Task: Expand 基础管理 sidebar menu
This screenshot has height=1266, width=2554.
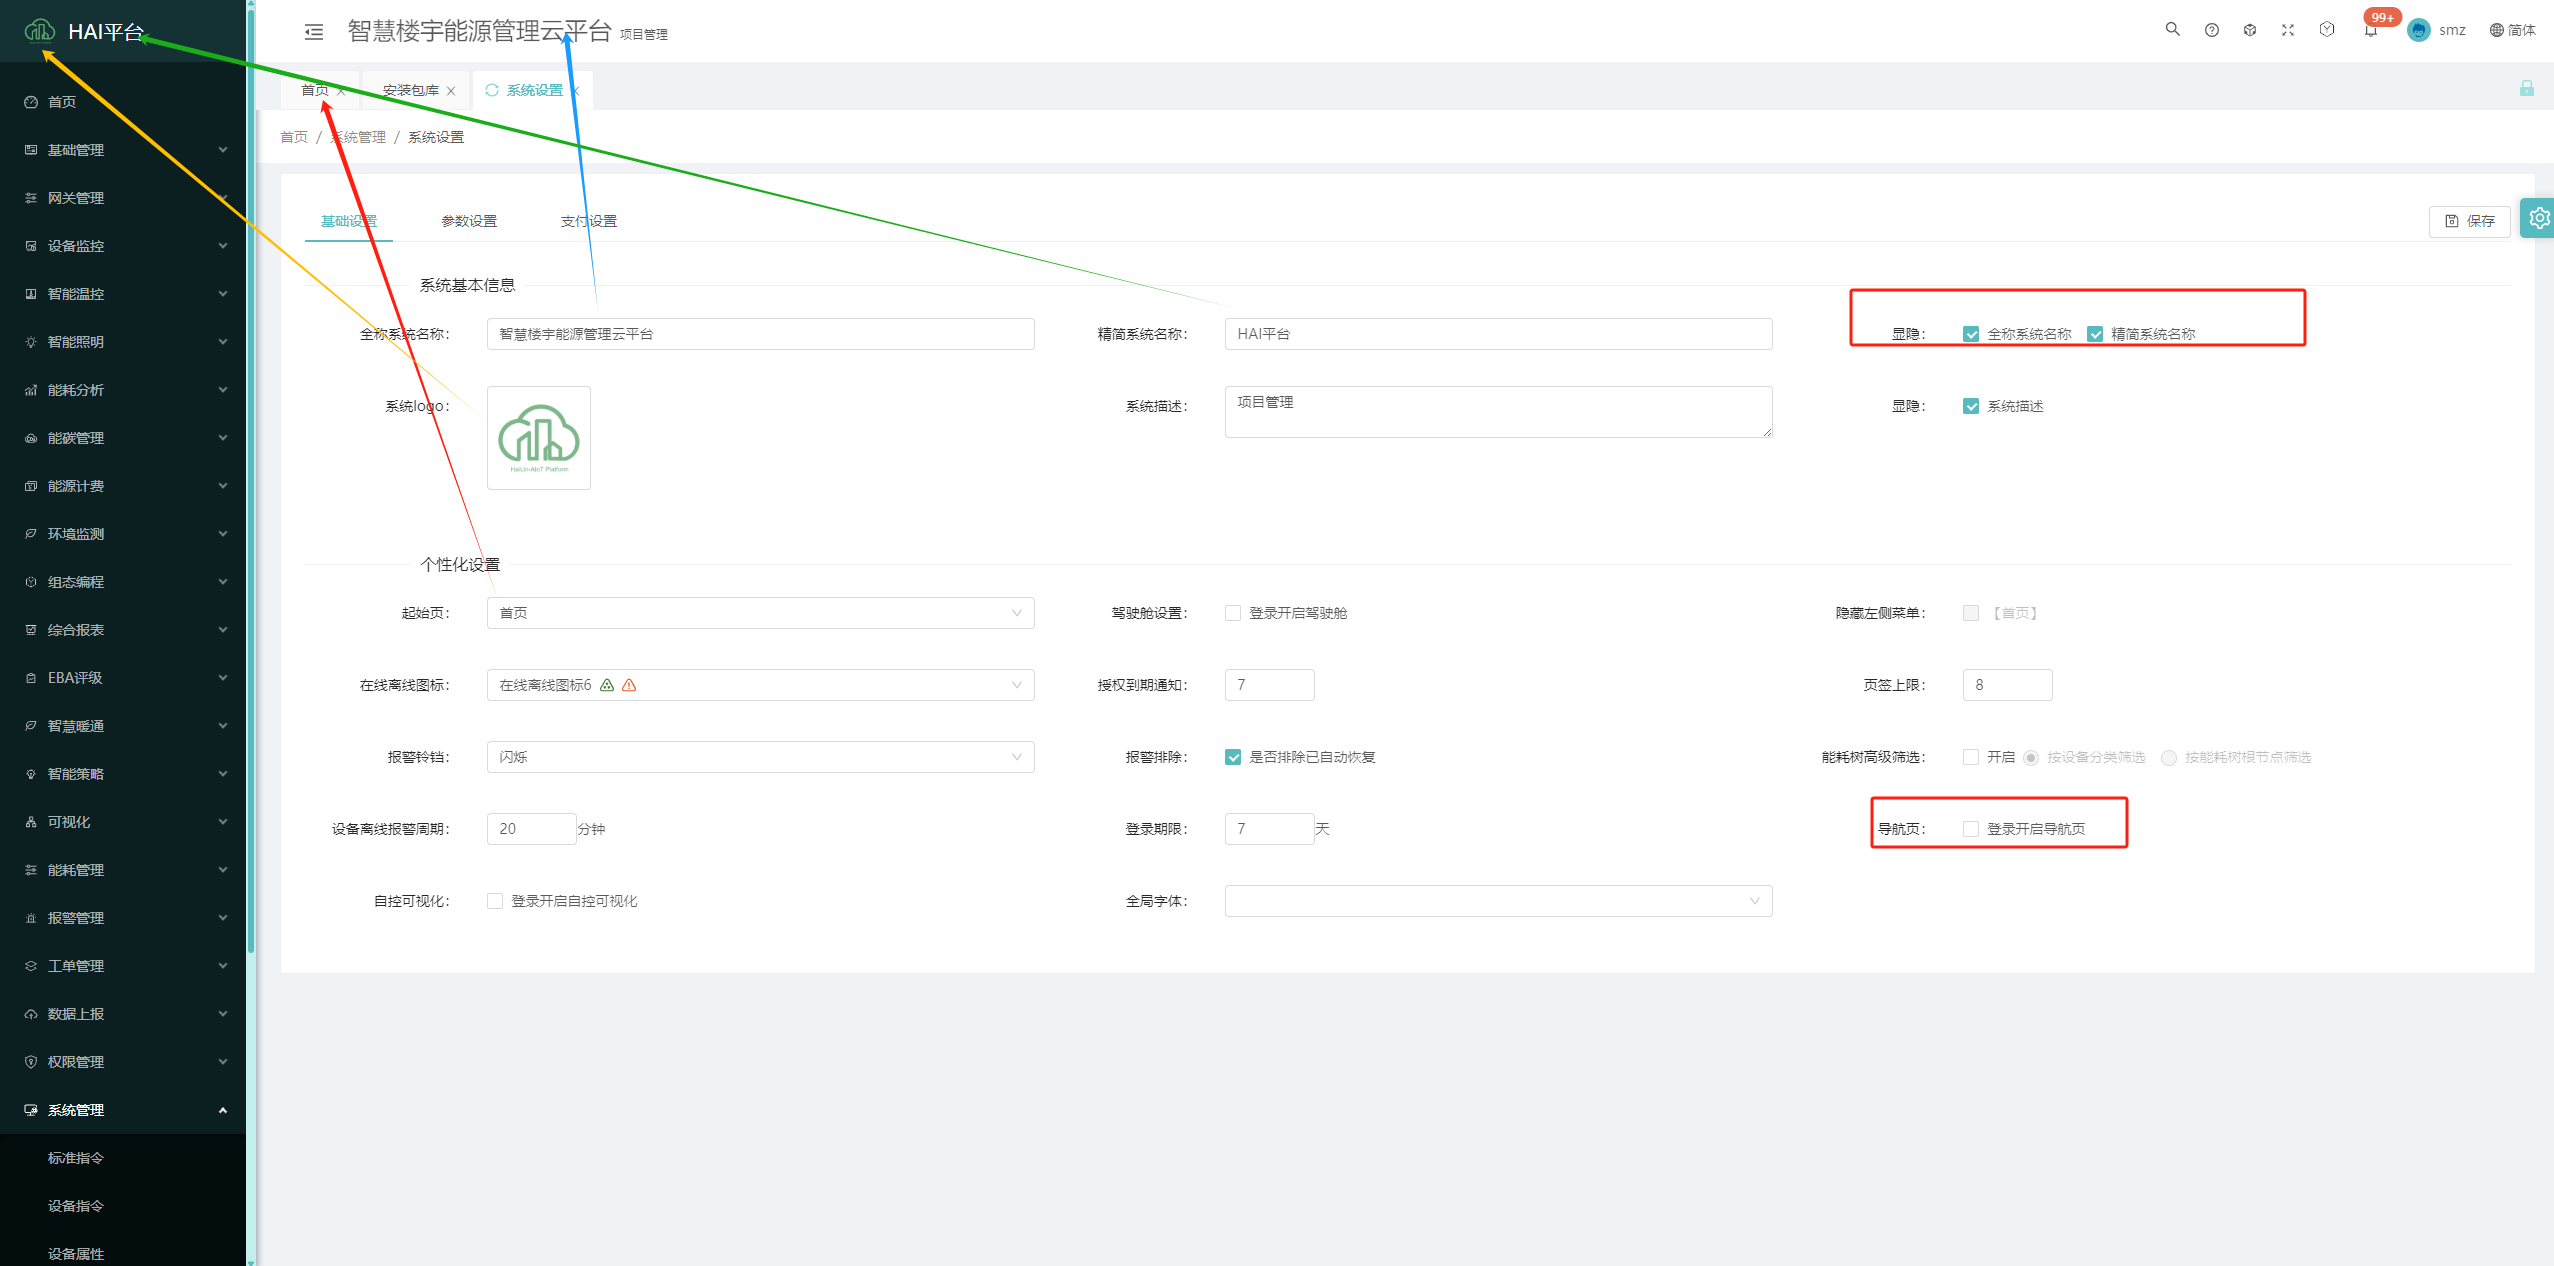Action: click(x=123, y=150)
